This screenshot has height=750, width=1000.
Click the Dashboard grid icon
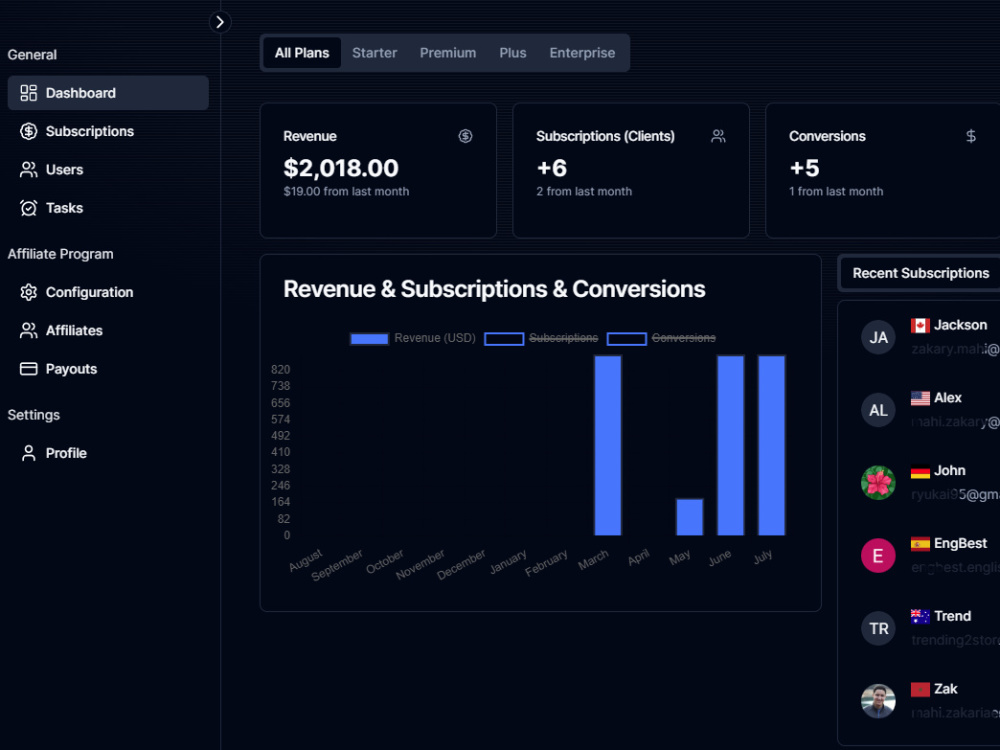pos(29,93)
